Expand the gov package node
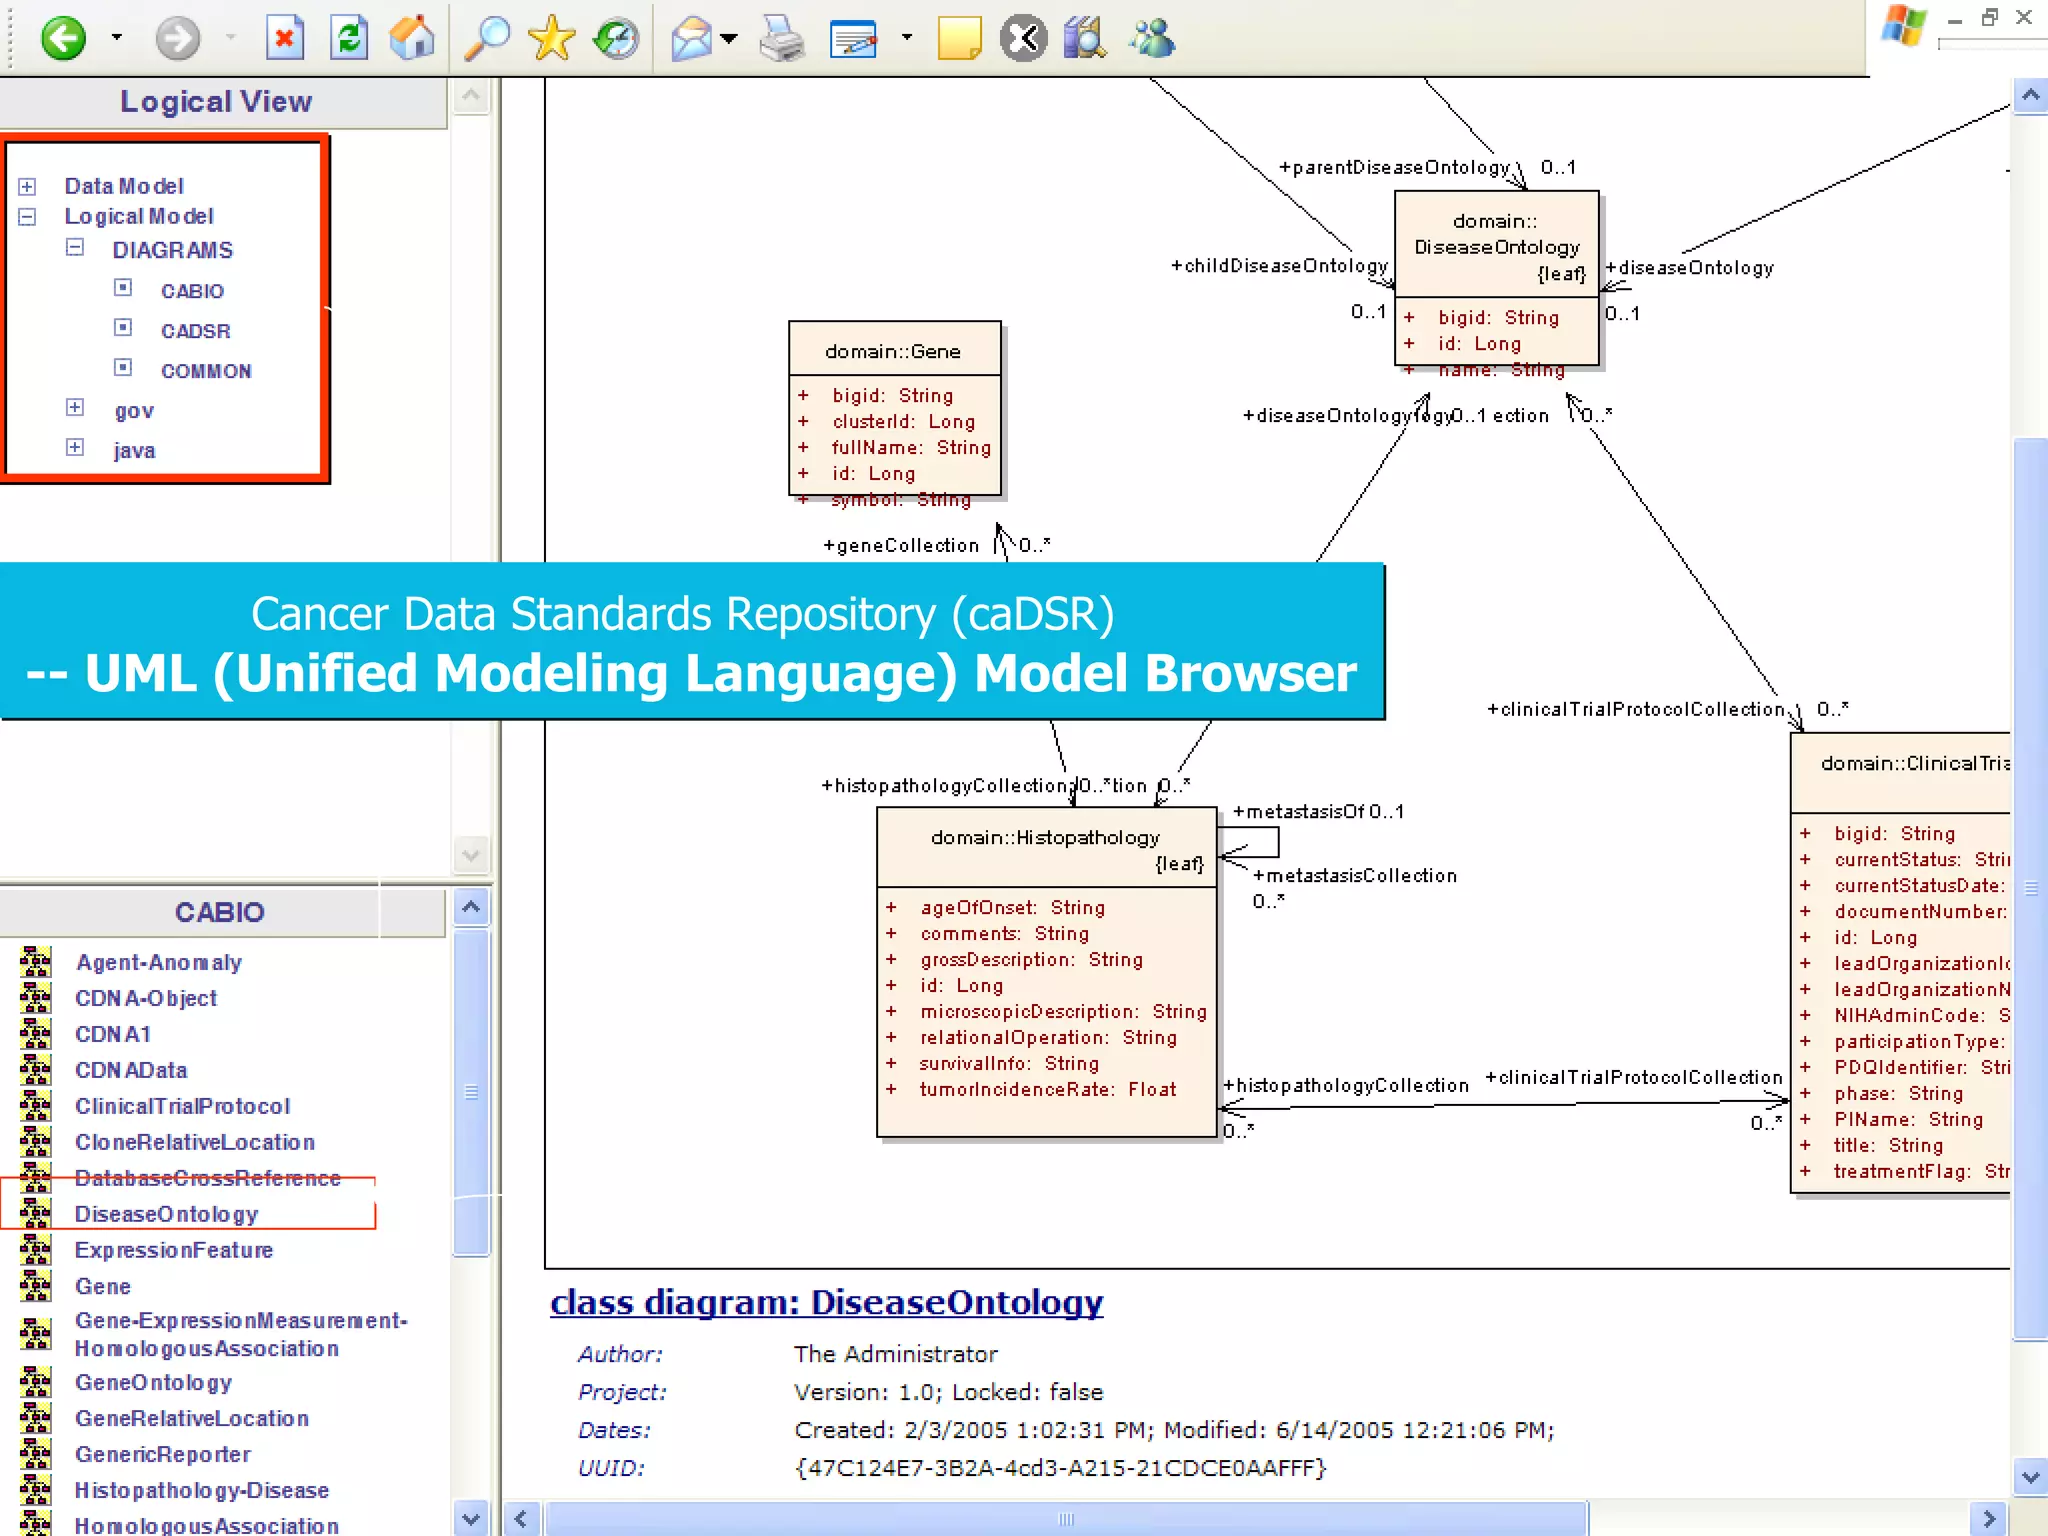Screen dimensions: 2048x1536 [75, 407]
